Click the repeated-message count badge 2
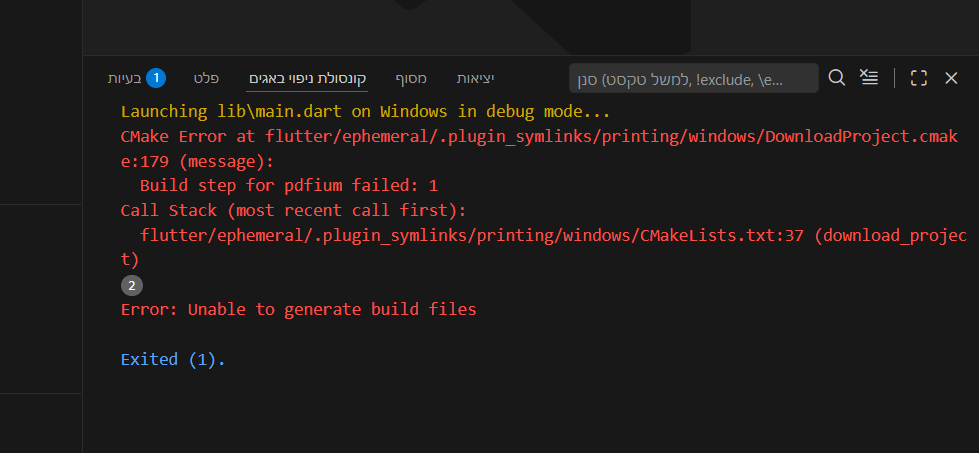979x453 pixels. pos(132,286)
